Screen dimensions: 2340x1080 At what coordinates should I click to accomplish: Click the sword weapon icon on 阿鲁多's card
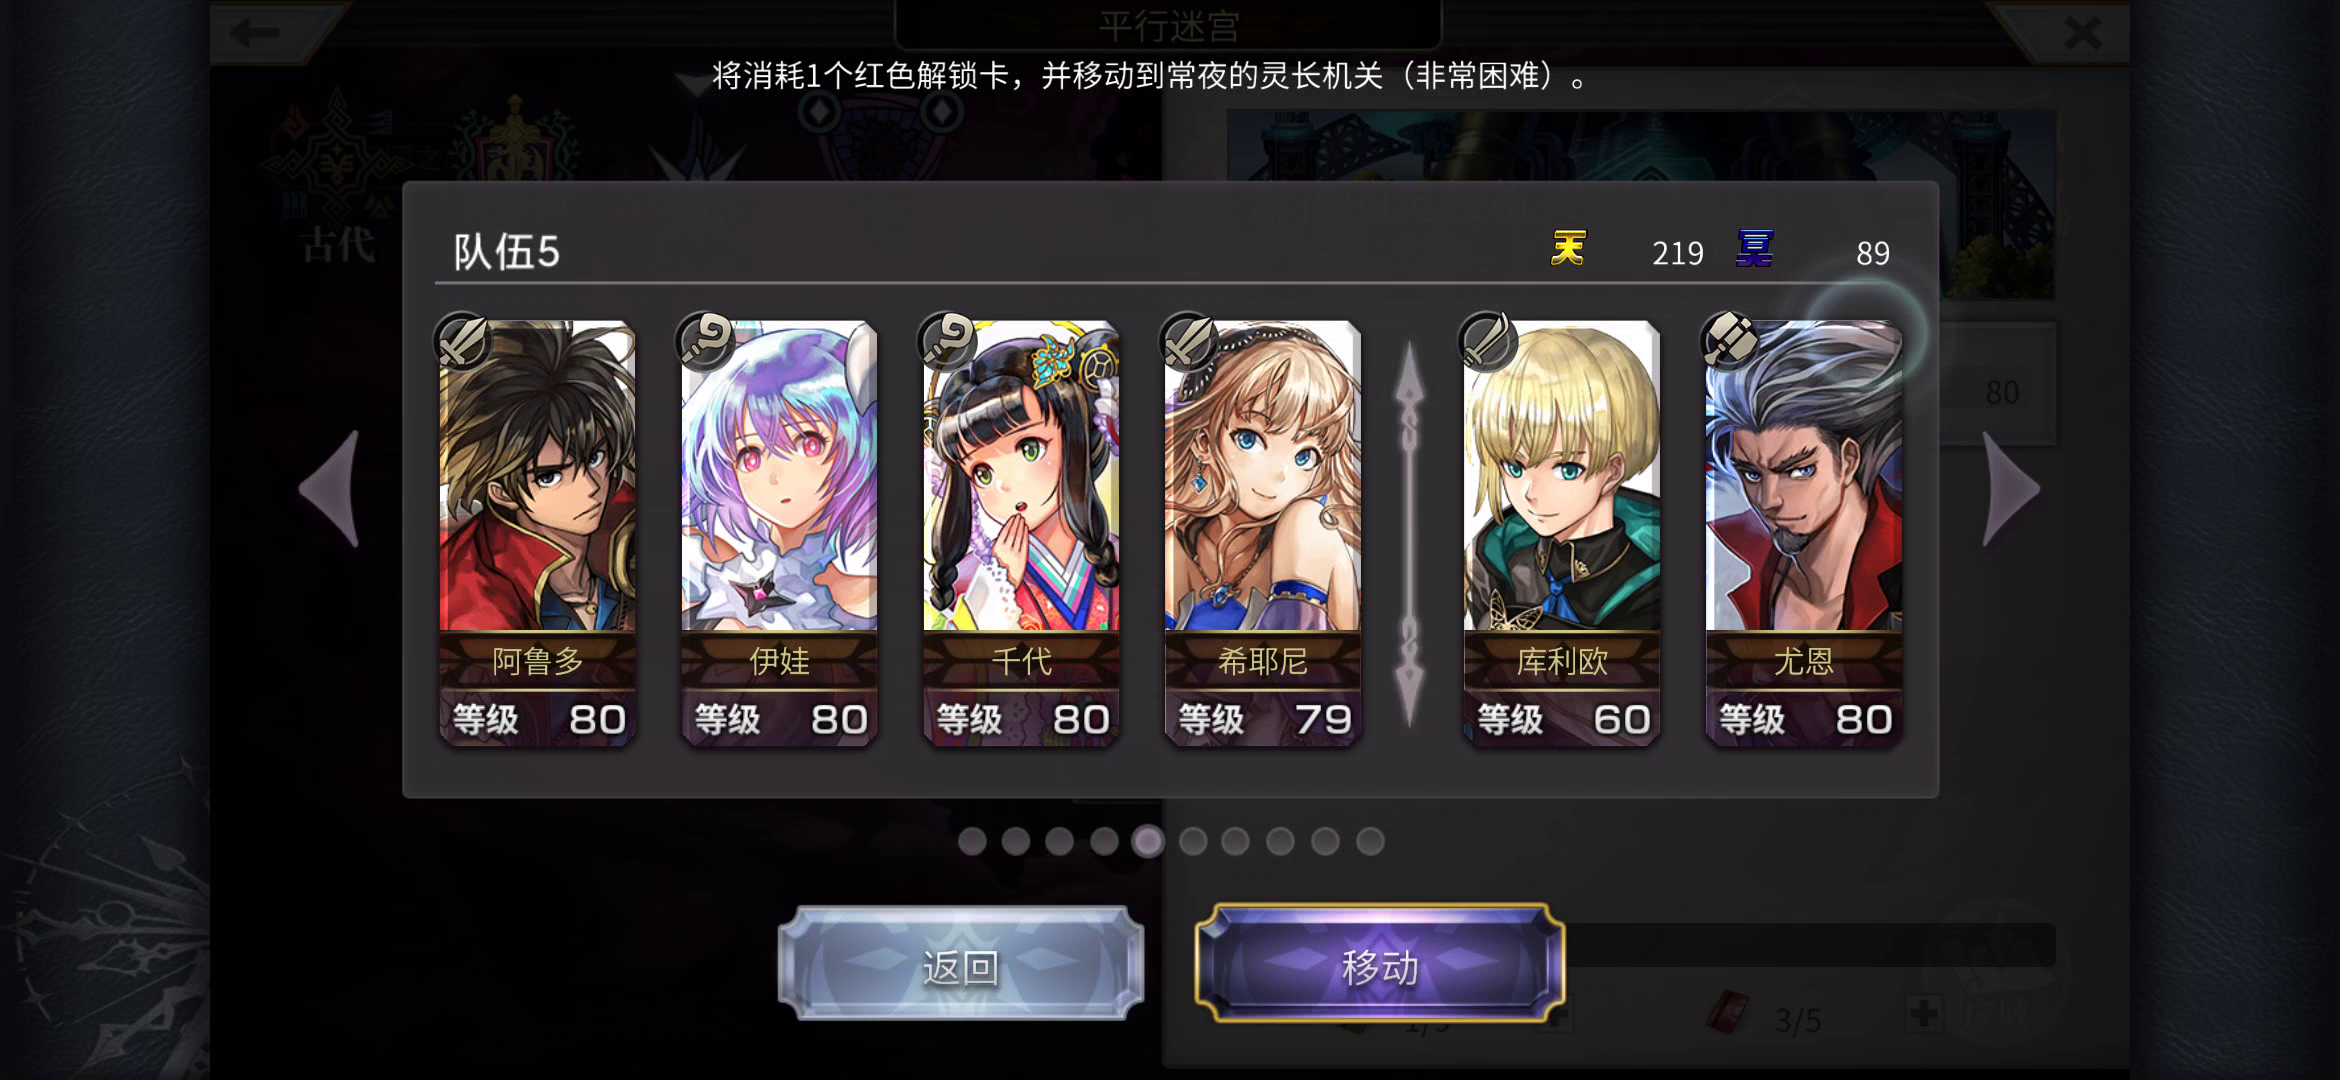tap(463, 342)
